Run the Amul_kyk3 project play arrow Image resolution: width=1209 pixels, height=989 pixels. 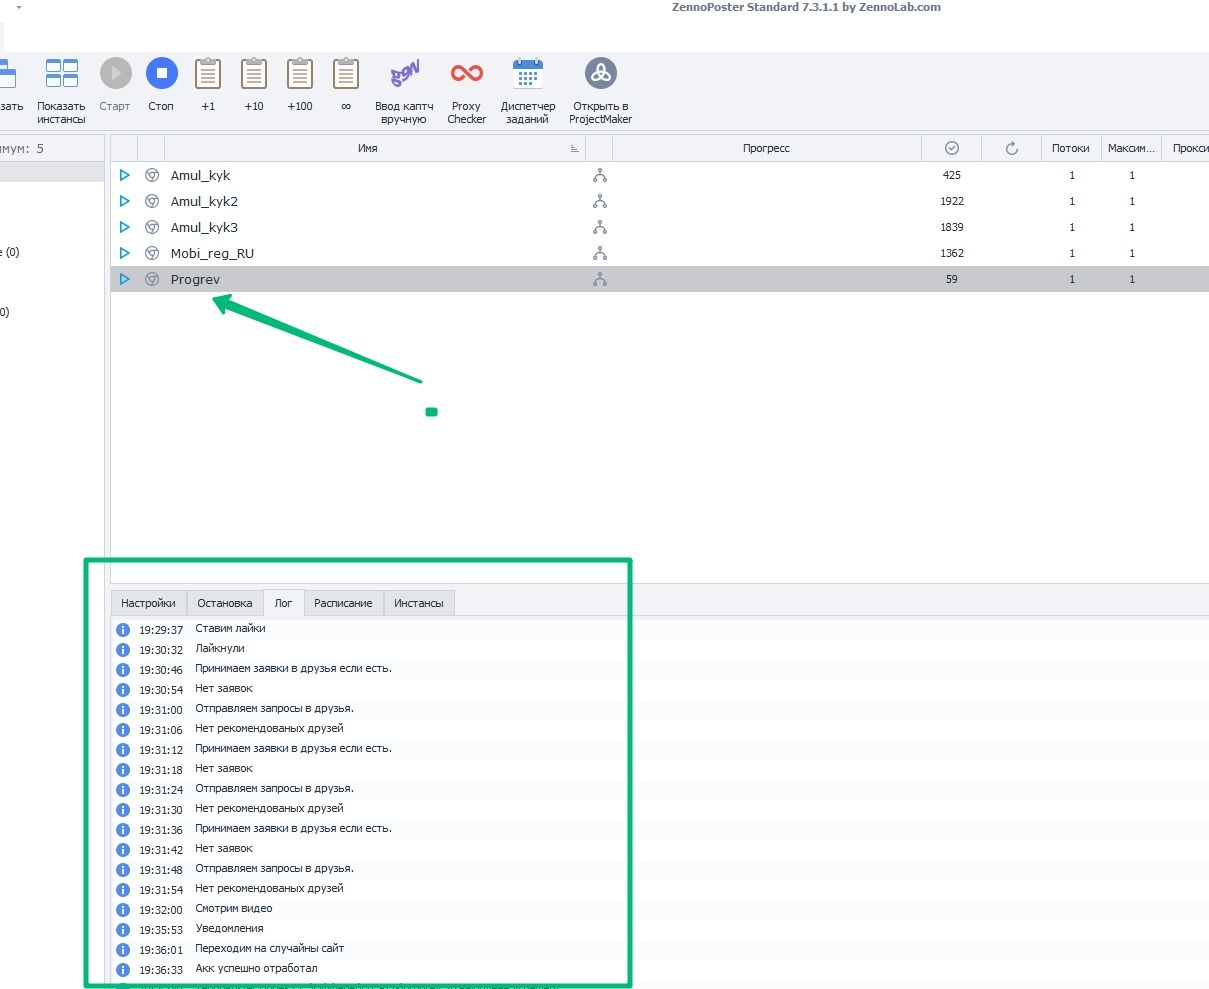pyautogui.click(x=125, y=227)
